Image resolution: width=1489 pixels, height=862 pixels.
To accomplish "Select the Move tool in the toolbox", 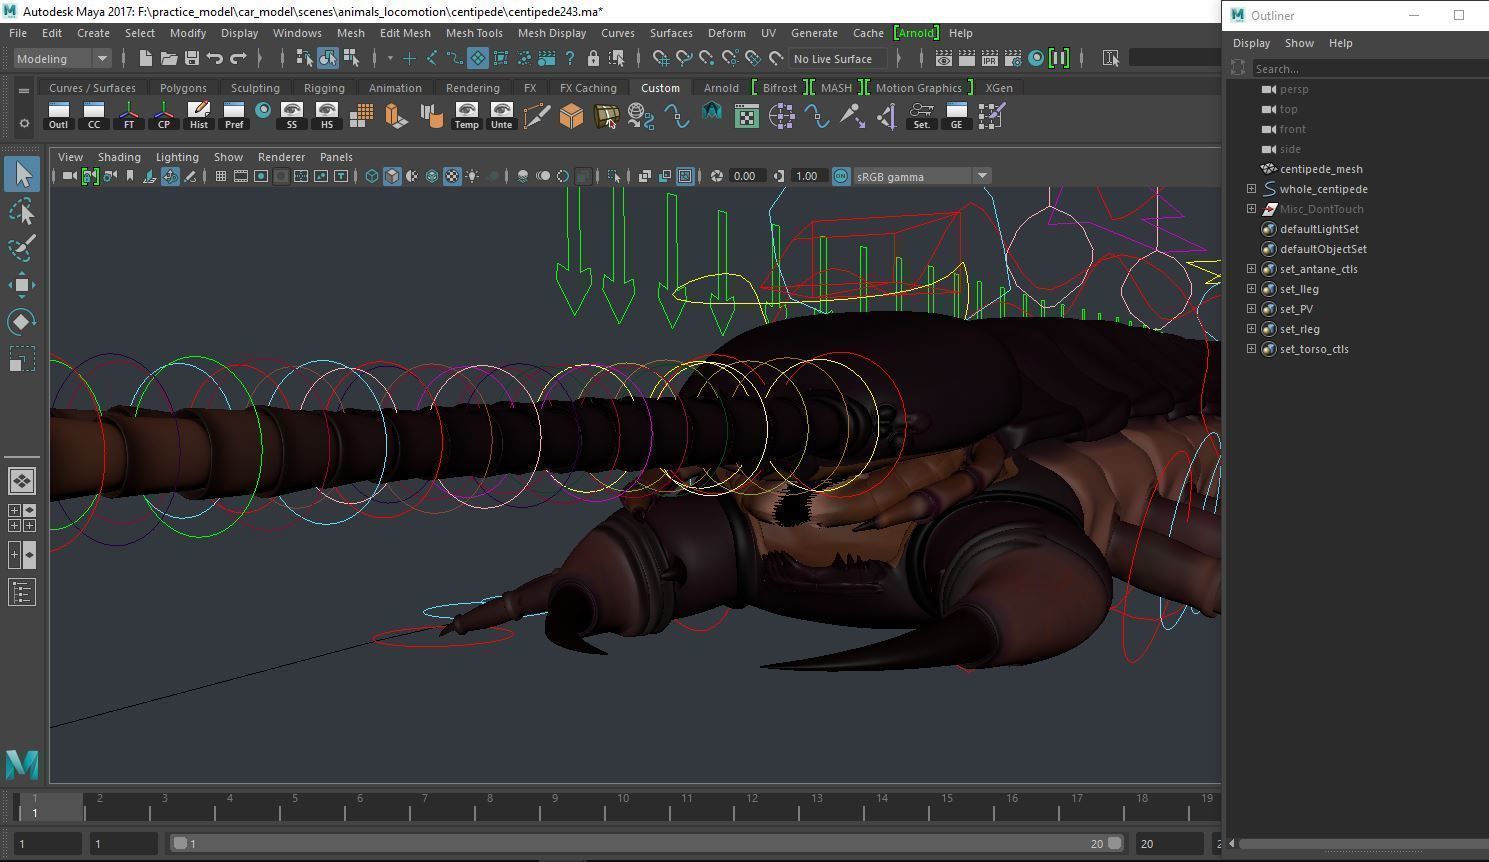I will 22,285.
